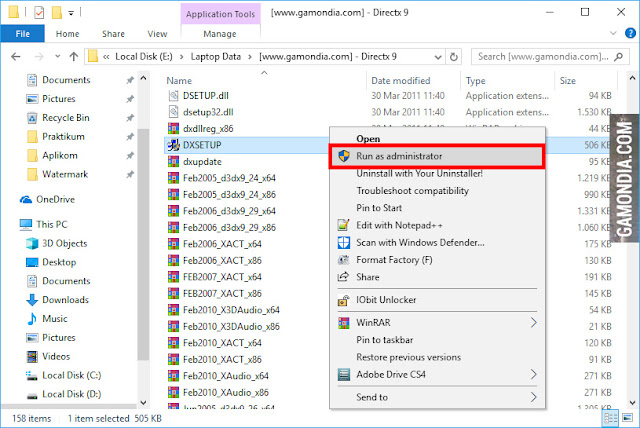Switch to the View ribbon tab
Image resolution: width=640 pixels, height=428 pixels.
[157, 34]
